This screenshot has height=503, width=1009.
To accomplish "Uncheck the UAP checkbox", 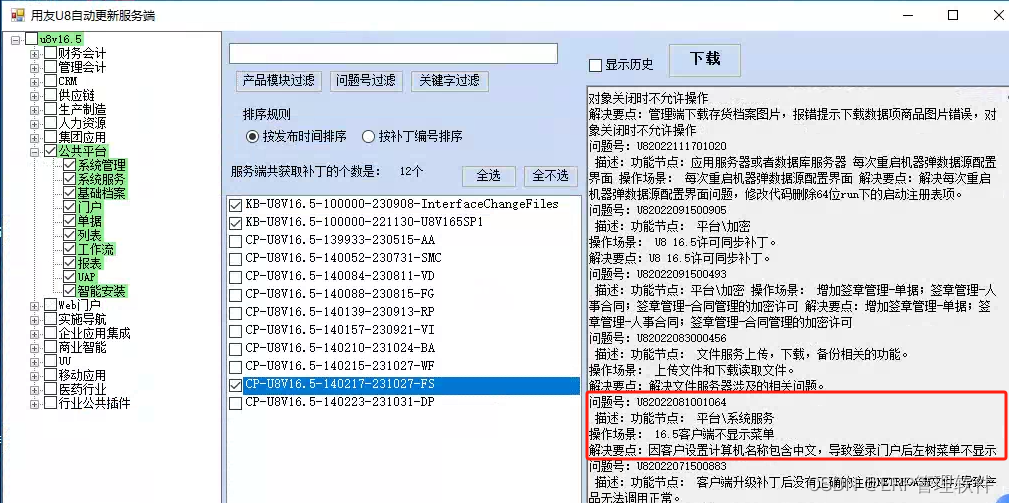I will click(69, 277).
